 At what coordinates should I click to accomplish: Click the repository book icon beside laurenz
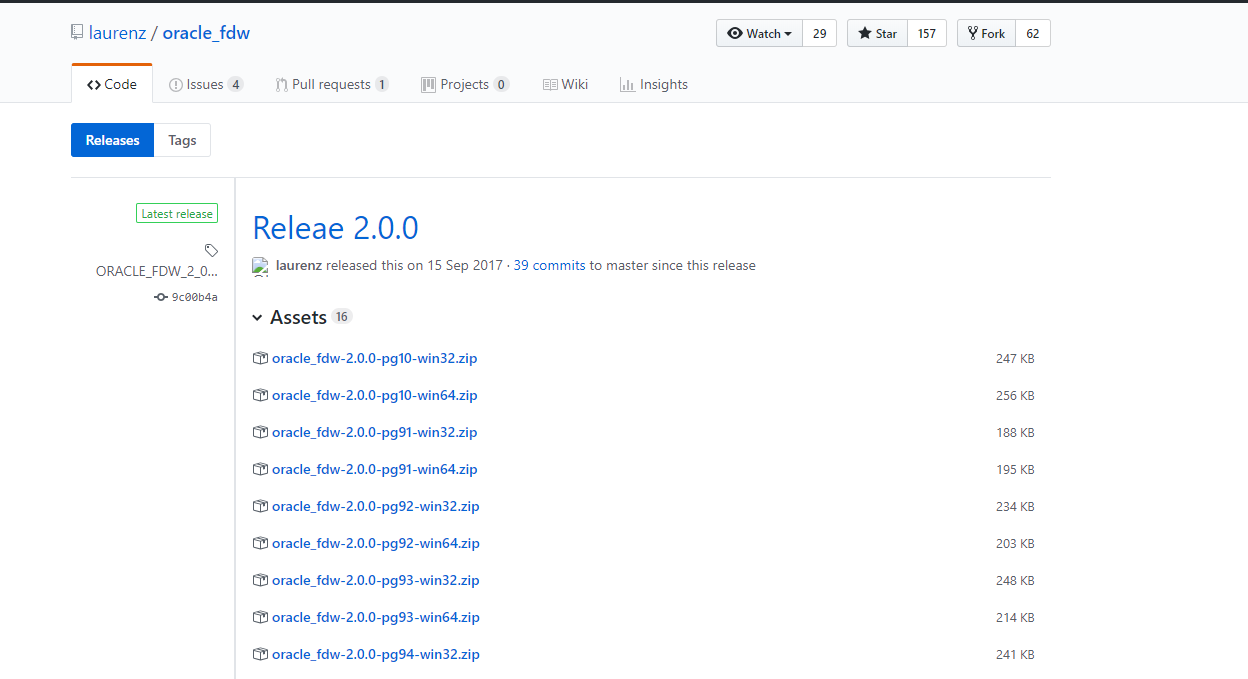pyautogui.click(x=77, y=33)
